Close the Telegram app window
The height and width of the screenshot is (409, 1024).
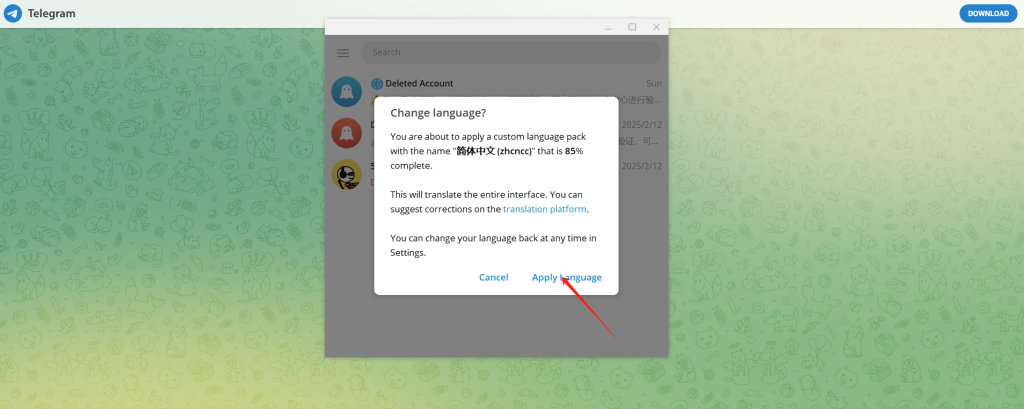(x=656, y=27)
